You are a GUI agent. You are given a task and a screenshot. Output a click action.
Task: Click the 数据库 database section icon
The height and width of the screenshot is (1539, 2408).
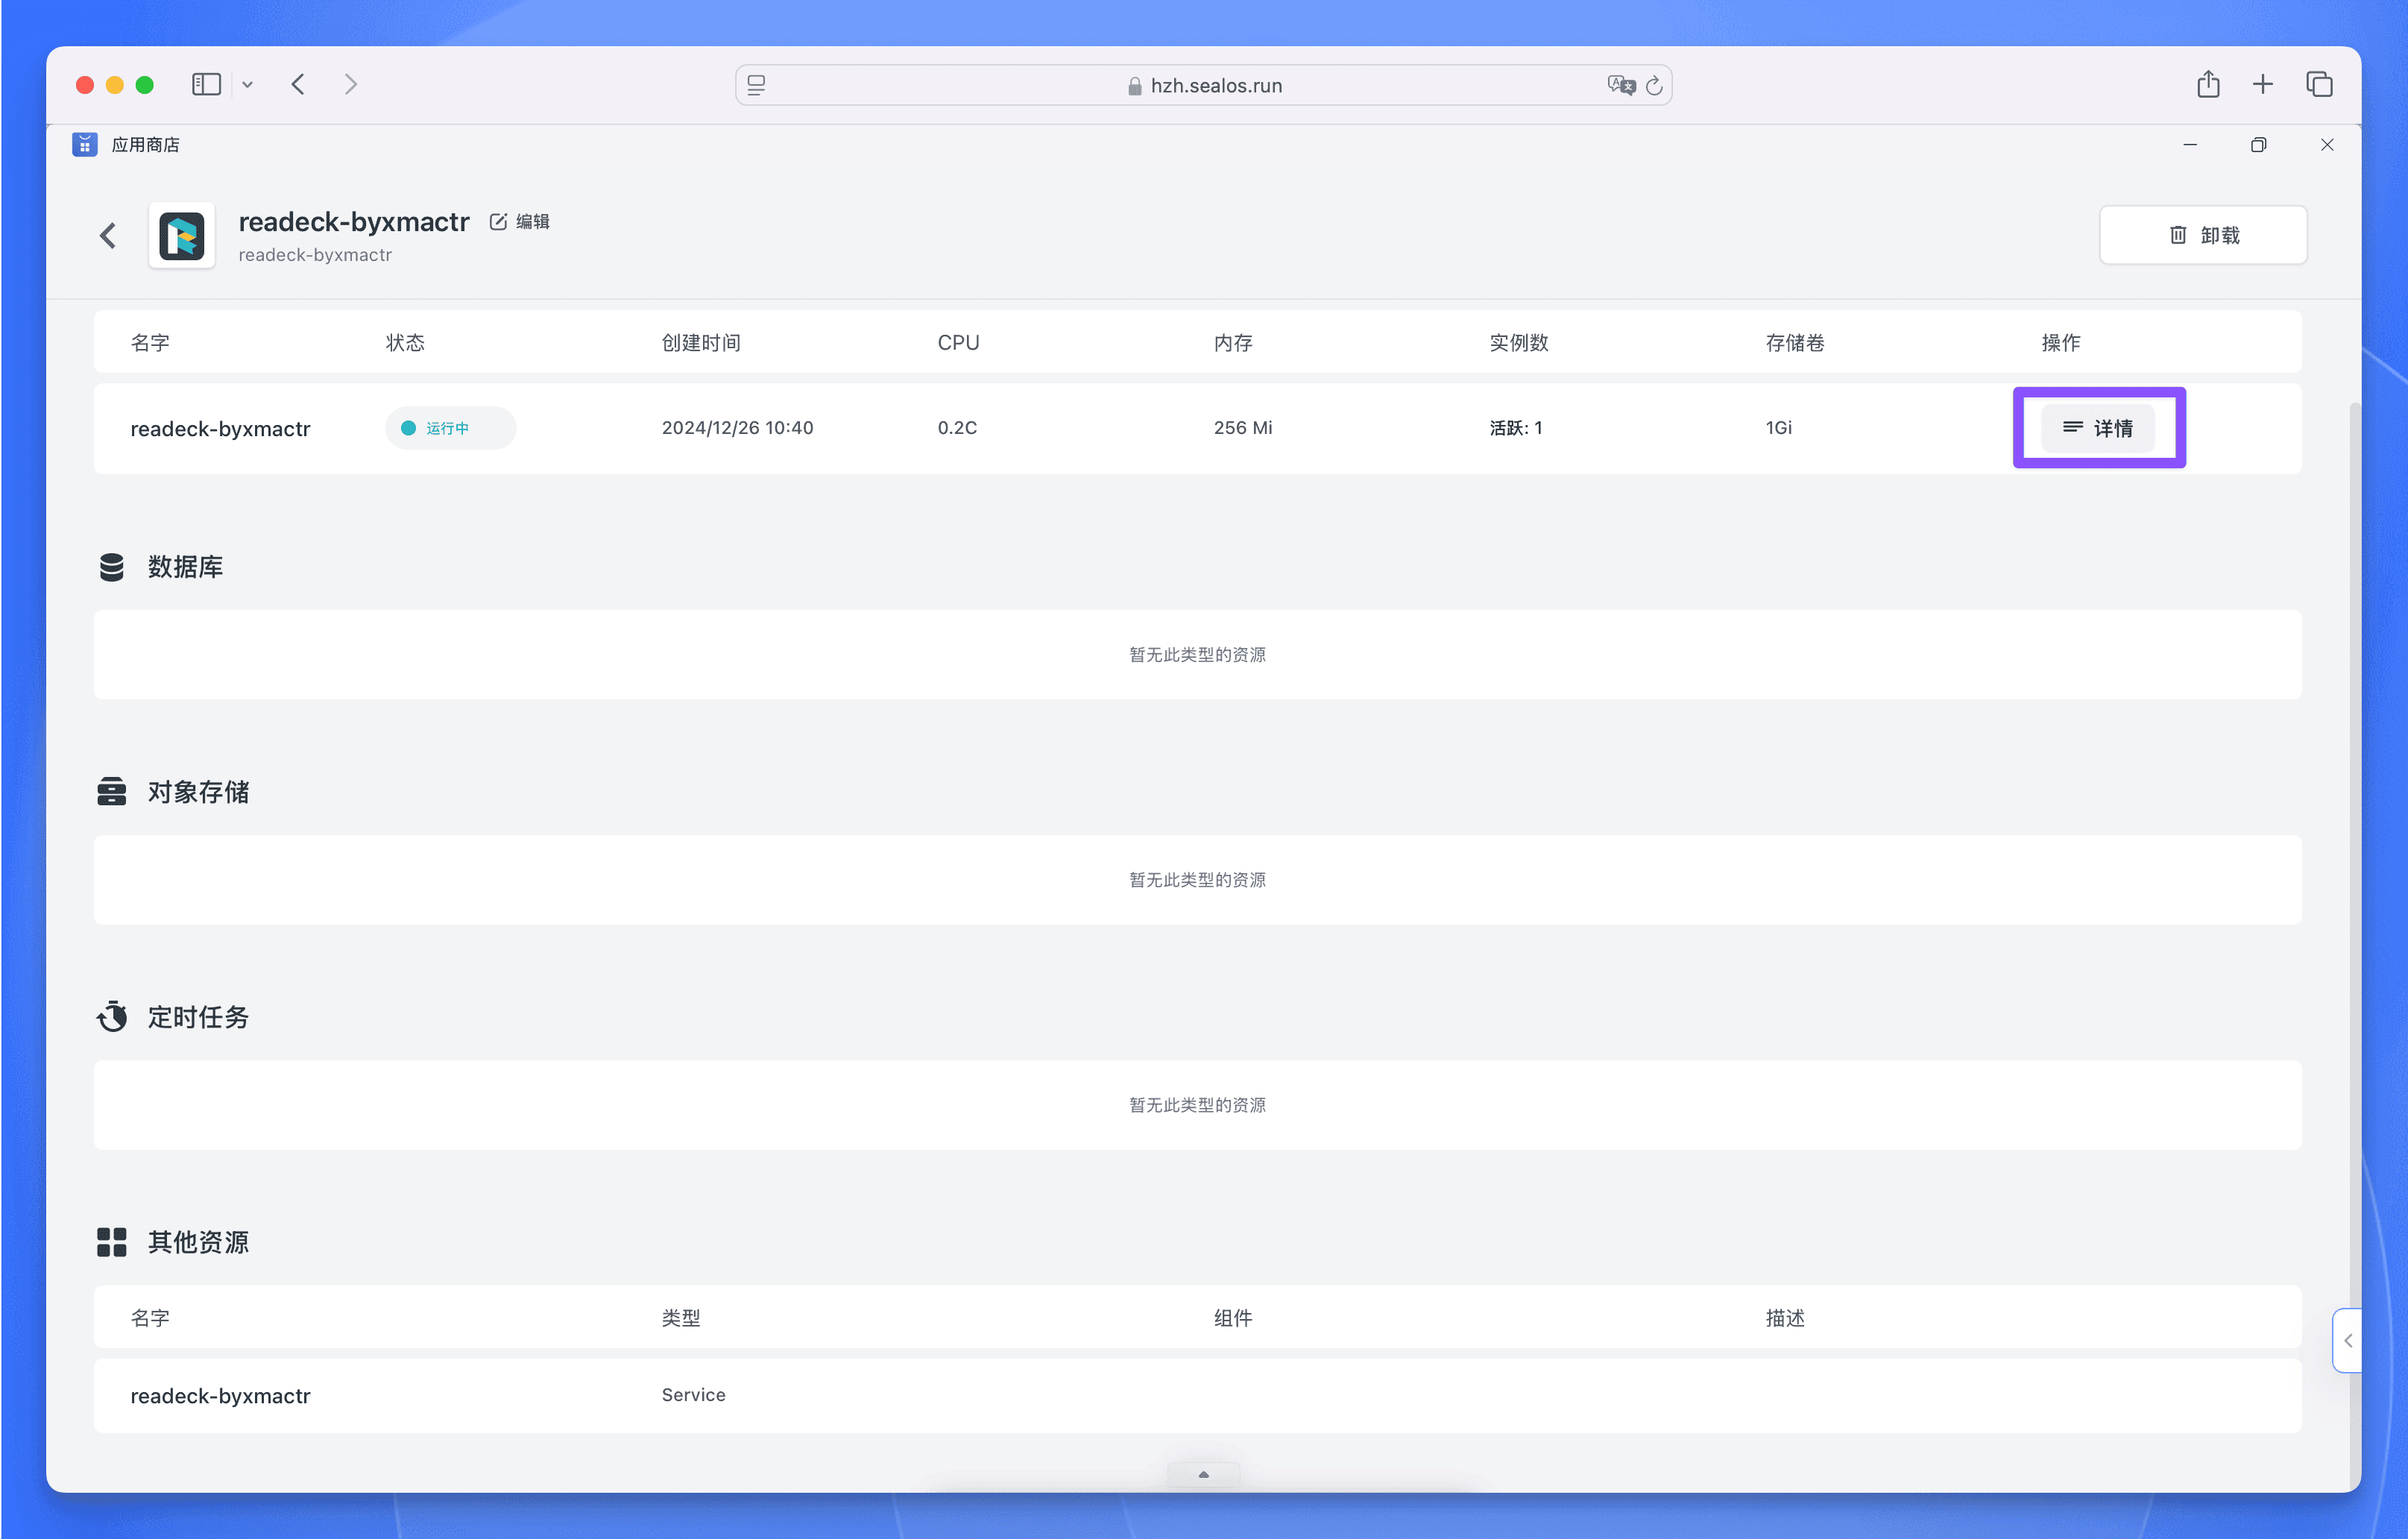[x=112, y=567]
